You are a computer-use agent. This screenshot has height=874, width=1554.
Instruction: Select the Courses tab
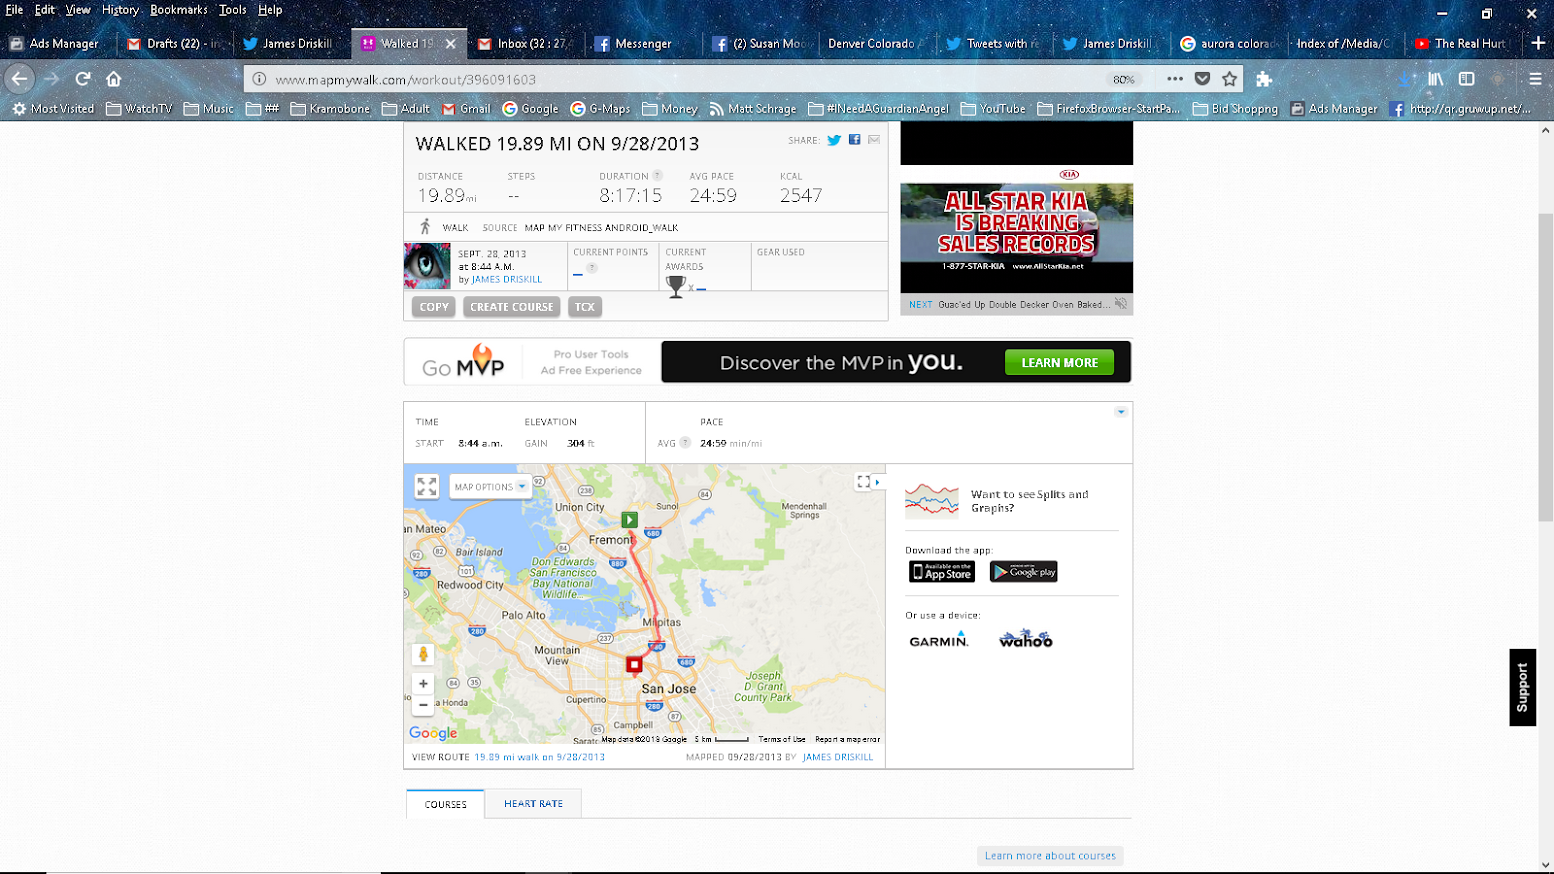pyautogui.click(x=445, y=804)
